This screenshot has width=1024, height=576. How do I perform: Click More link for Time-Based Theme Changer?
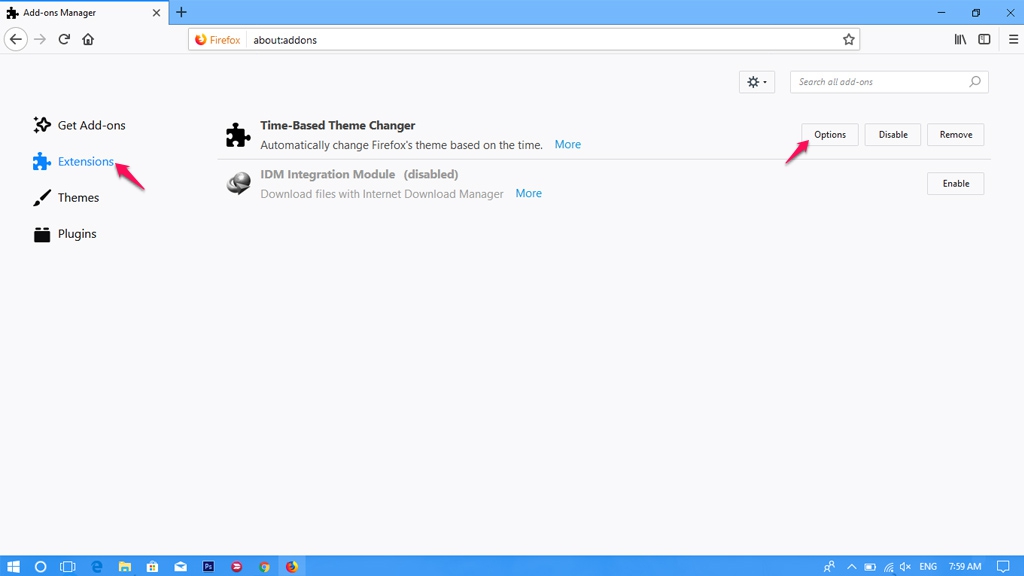click(x=568, y=144)
